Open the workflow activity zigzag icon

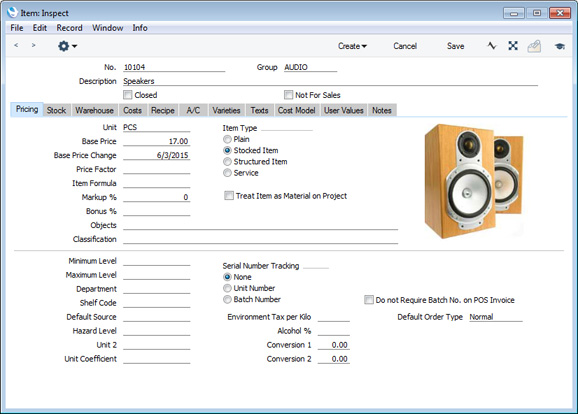492,46
